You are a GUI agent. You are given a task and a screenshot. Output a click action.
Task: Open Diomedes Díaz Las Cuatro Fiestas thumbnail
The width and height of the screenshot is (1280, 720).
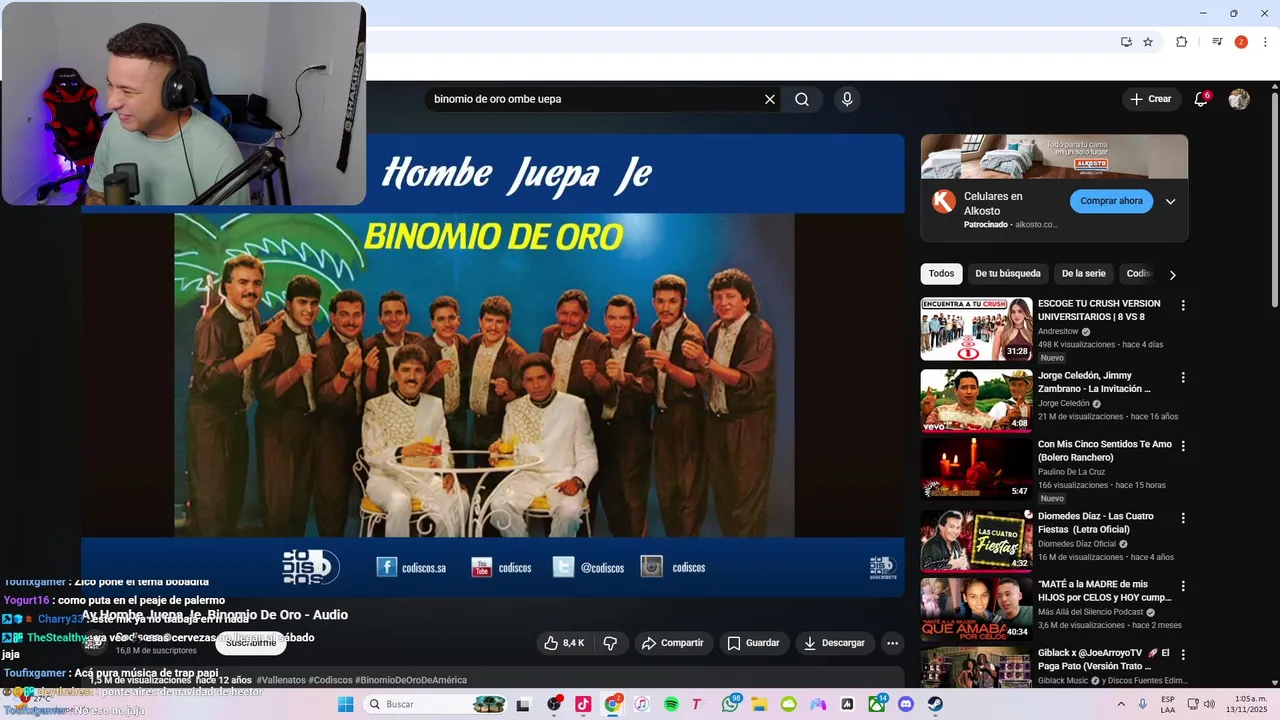click(976, 541)
